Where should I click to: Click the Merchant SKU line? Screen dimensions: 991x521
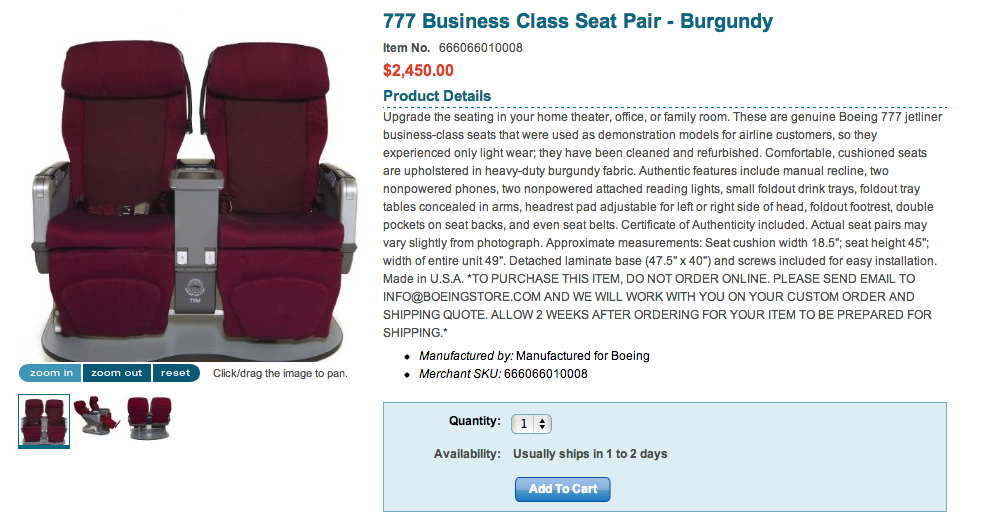point(503,374)
